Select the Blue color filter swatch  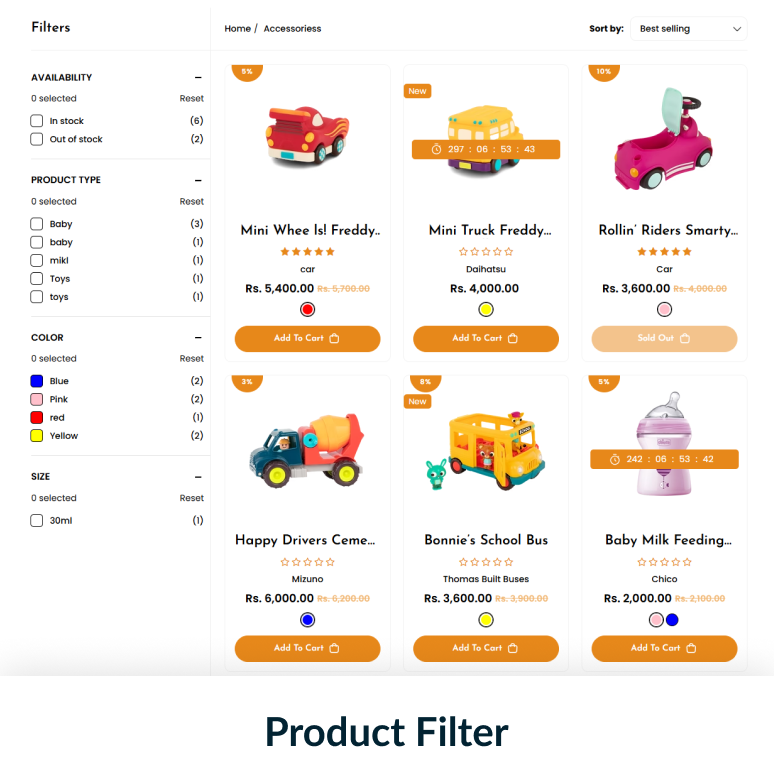(x=36, y=381)
